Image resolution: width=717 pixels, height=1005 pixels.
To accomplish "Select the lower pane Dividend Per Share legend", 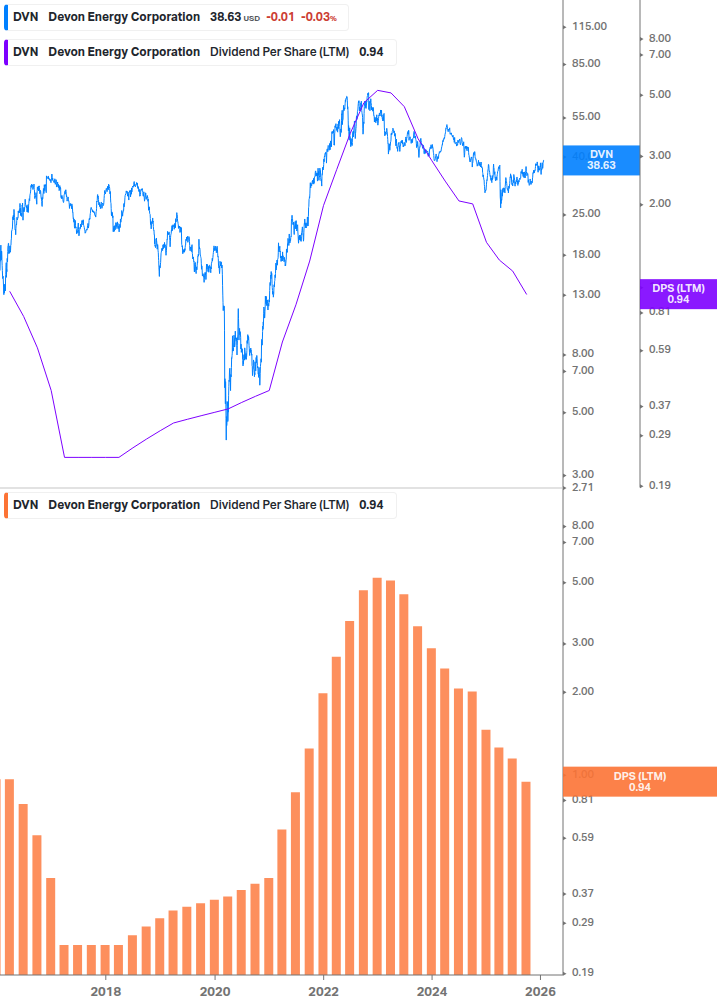I will [200, 505].
